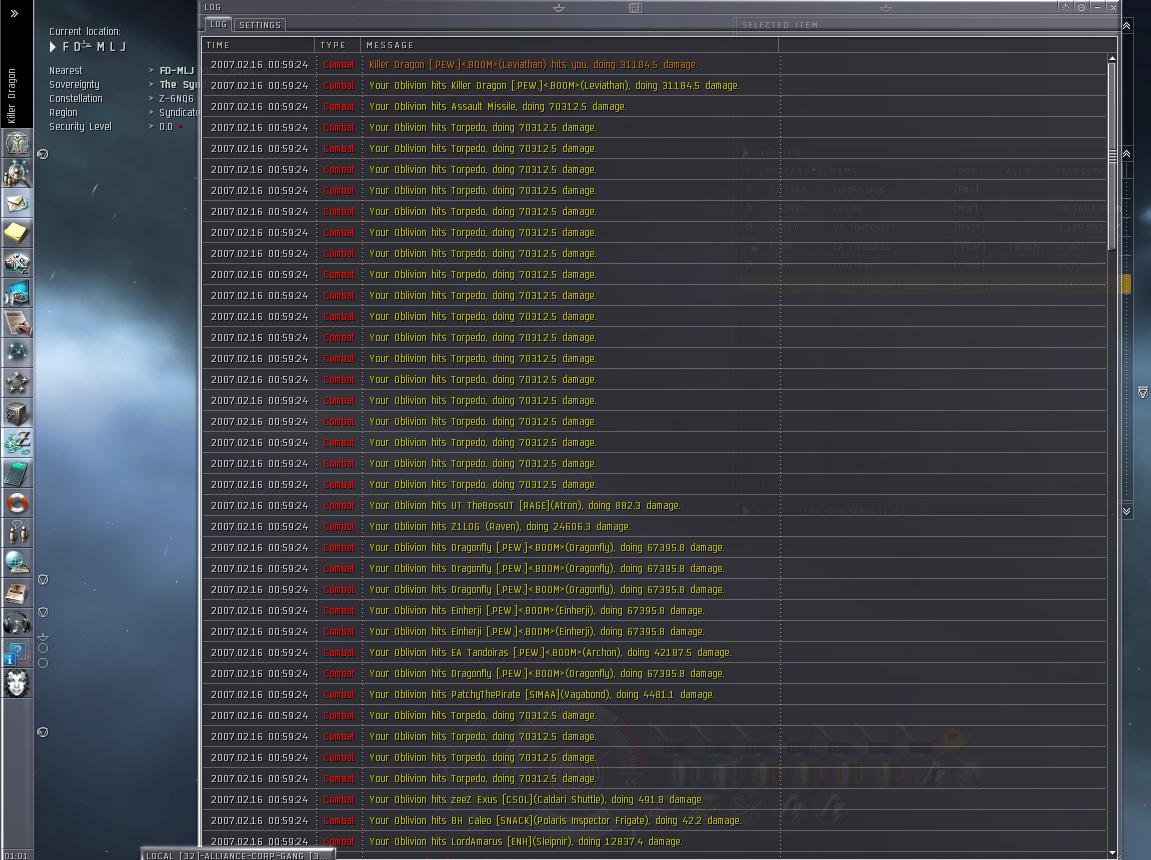Switch to the SETTINGS tab
Image resolution: width=1151 pixels, height=860 pixels.
click(260, 25)
